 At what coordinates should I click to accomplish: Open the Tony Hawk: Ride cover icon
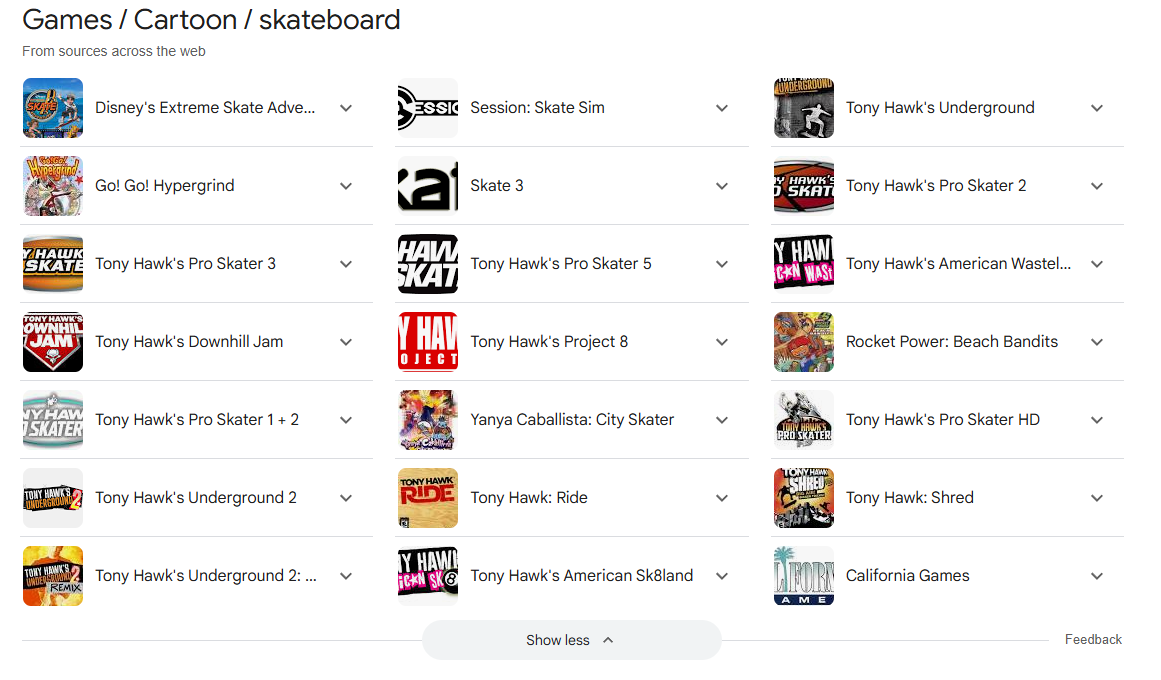tap(428, 498)
